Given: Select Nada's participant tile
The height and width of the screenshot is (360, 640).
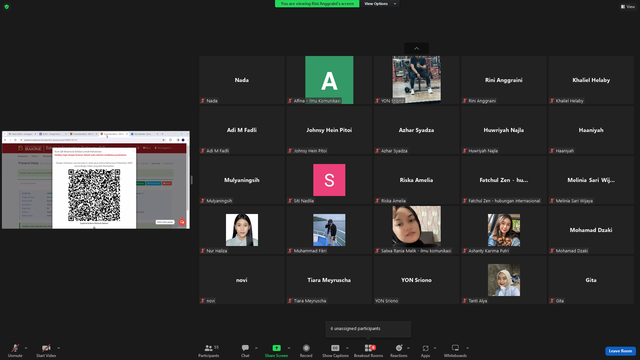Looking at the screenshot, I should pos(242,80).
